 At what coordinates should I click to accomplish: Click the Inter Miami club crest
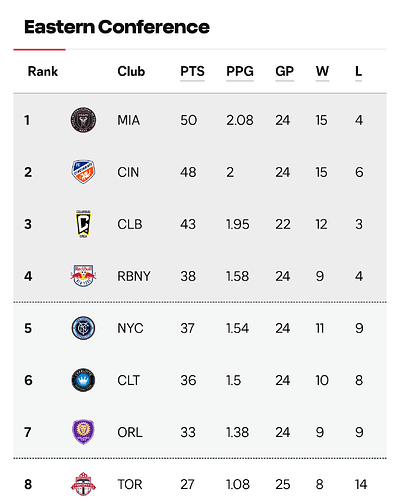click(x=83, y=120)
